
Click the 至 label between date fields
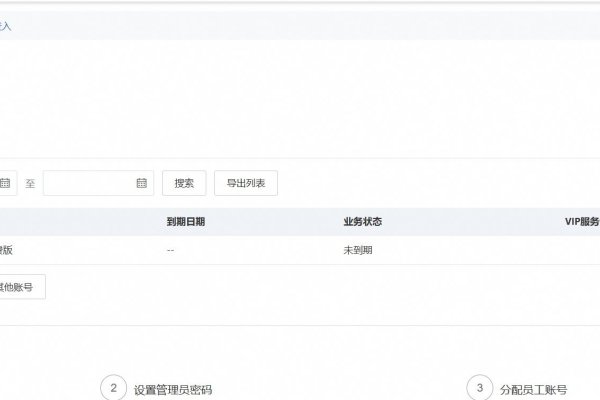[30, 183]
